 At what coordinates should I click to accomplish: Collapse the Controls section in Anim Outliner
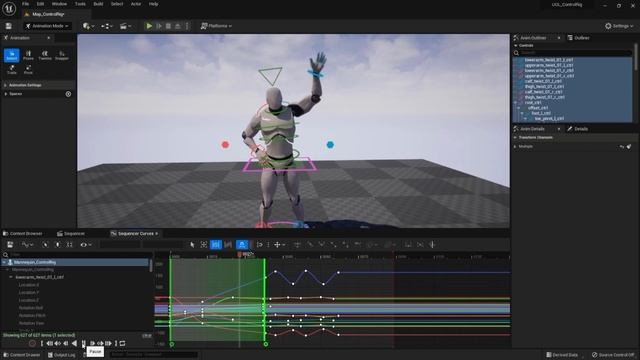coord(516,46)
